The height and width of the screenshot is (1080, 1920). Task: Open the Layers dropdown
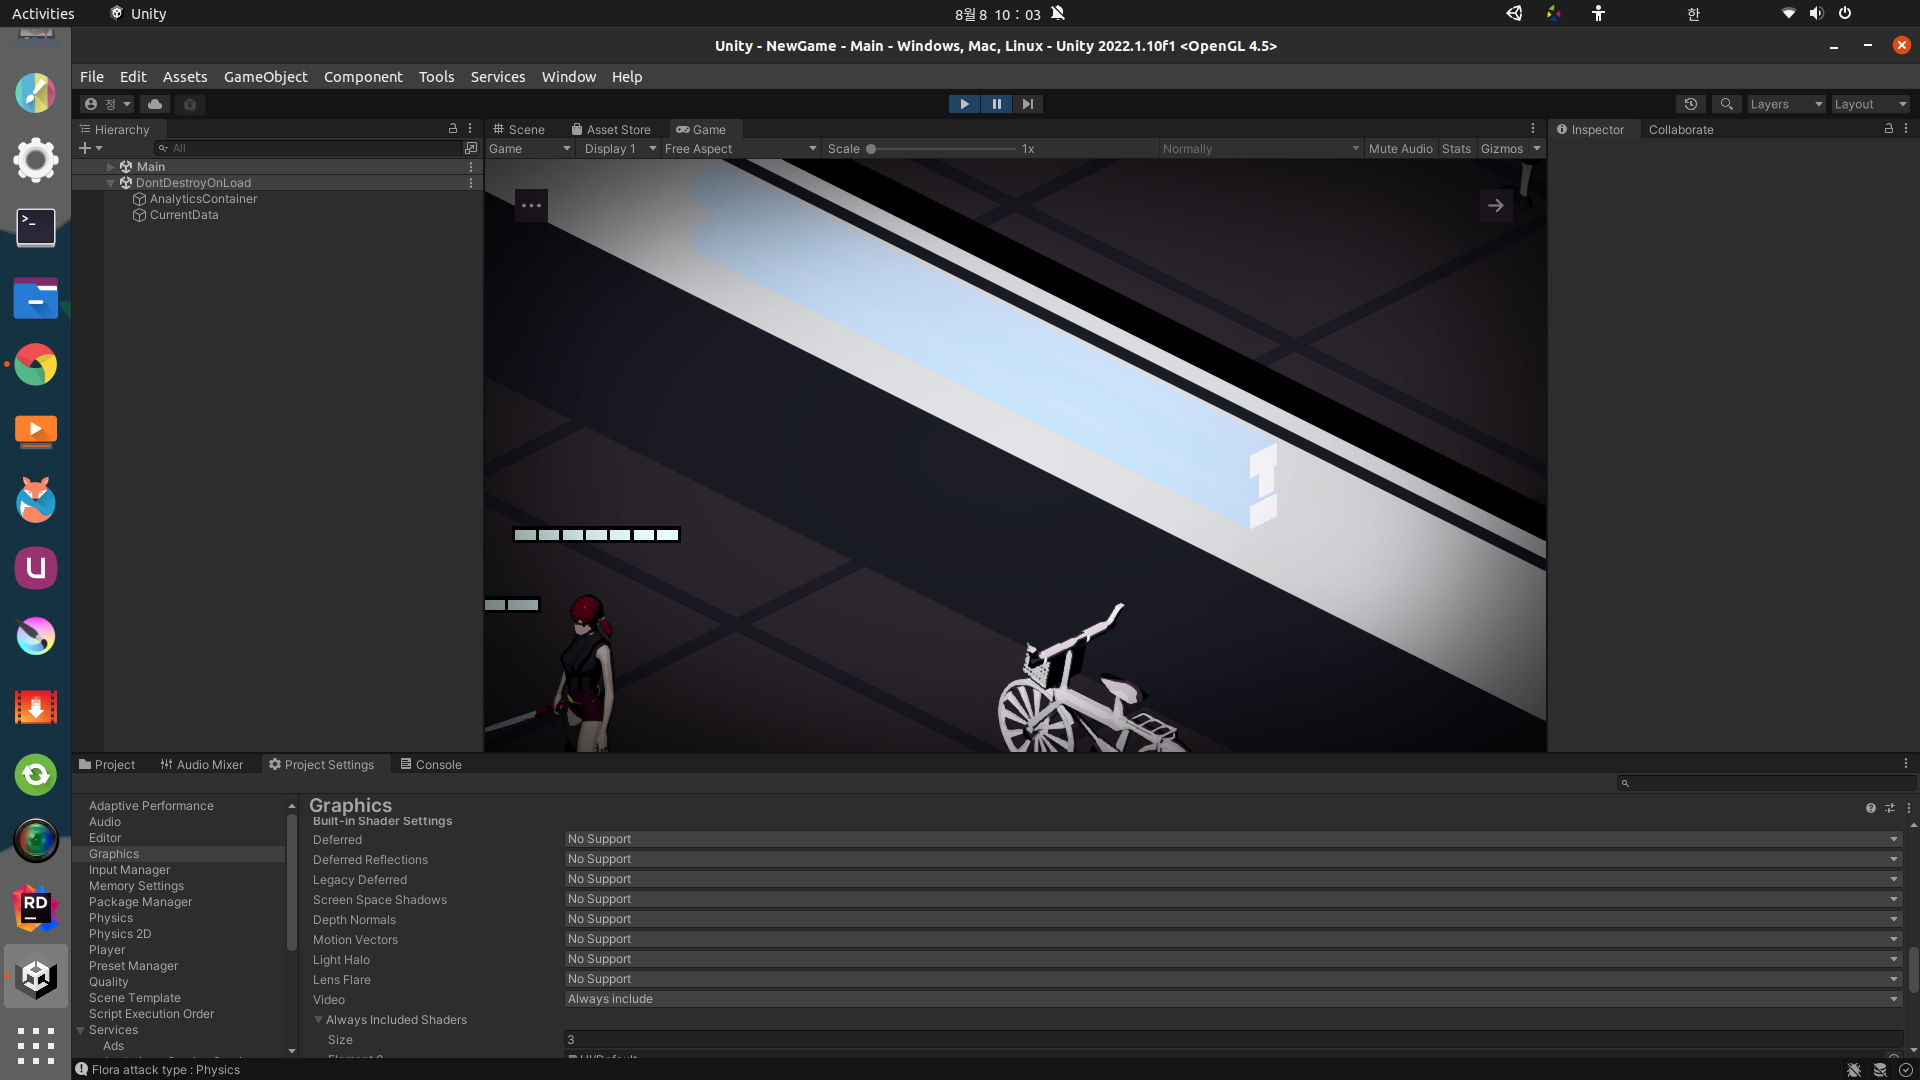[1786, 104]
